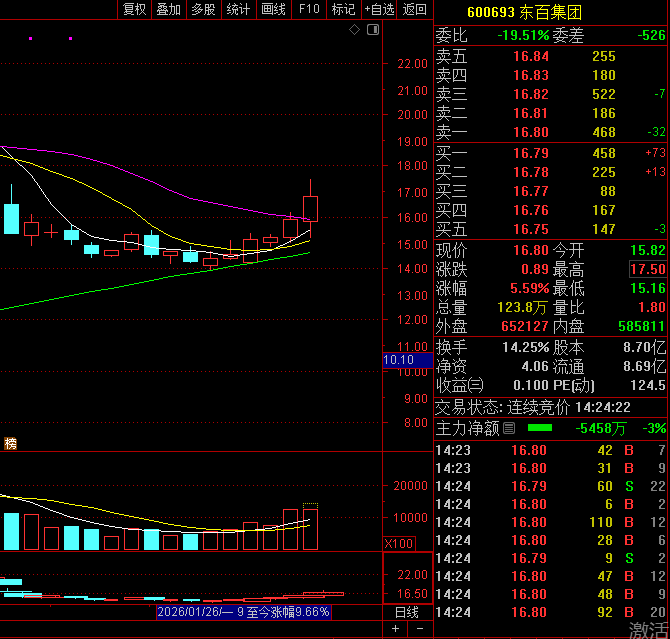The image size is (670, 639).
Task: Open F10 company information
Action: (x=309, y=9)
